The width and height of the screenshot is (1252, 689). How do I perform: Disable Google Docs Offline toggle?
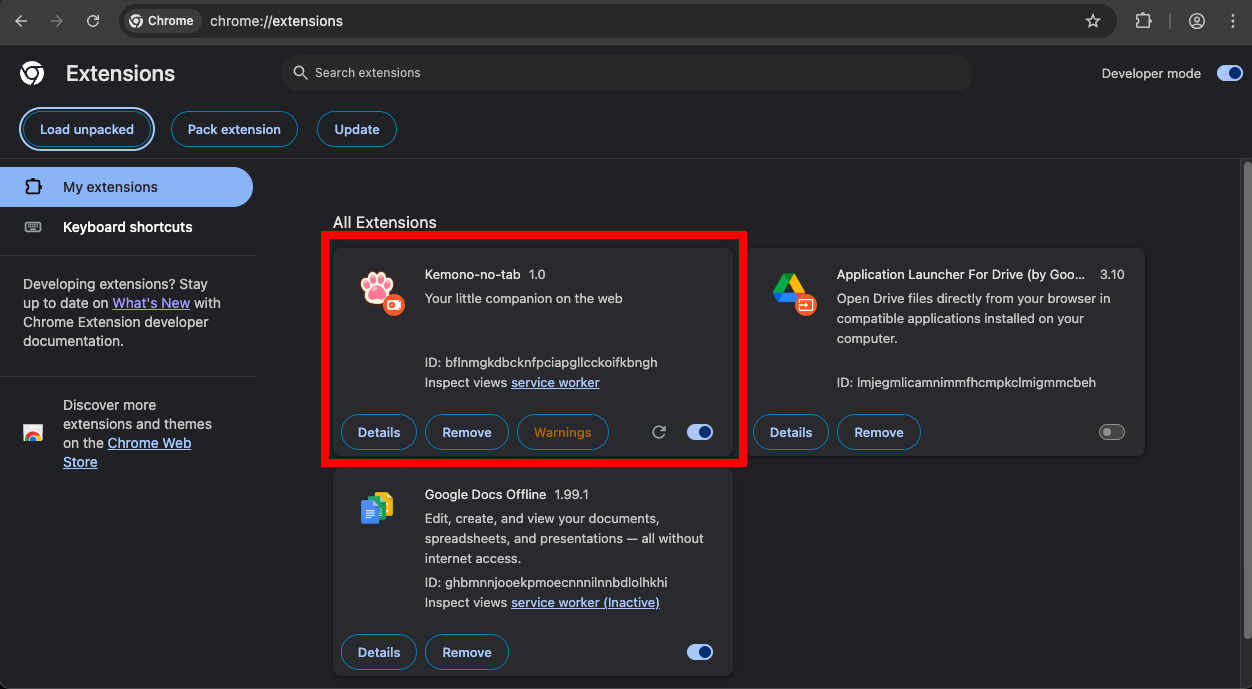click(x=700, y=652)
